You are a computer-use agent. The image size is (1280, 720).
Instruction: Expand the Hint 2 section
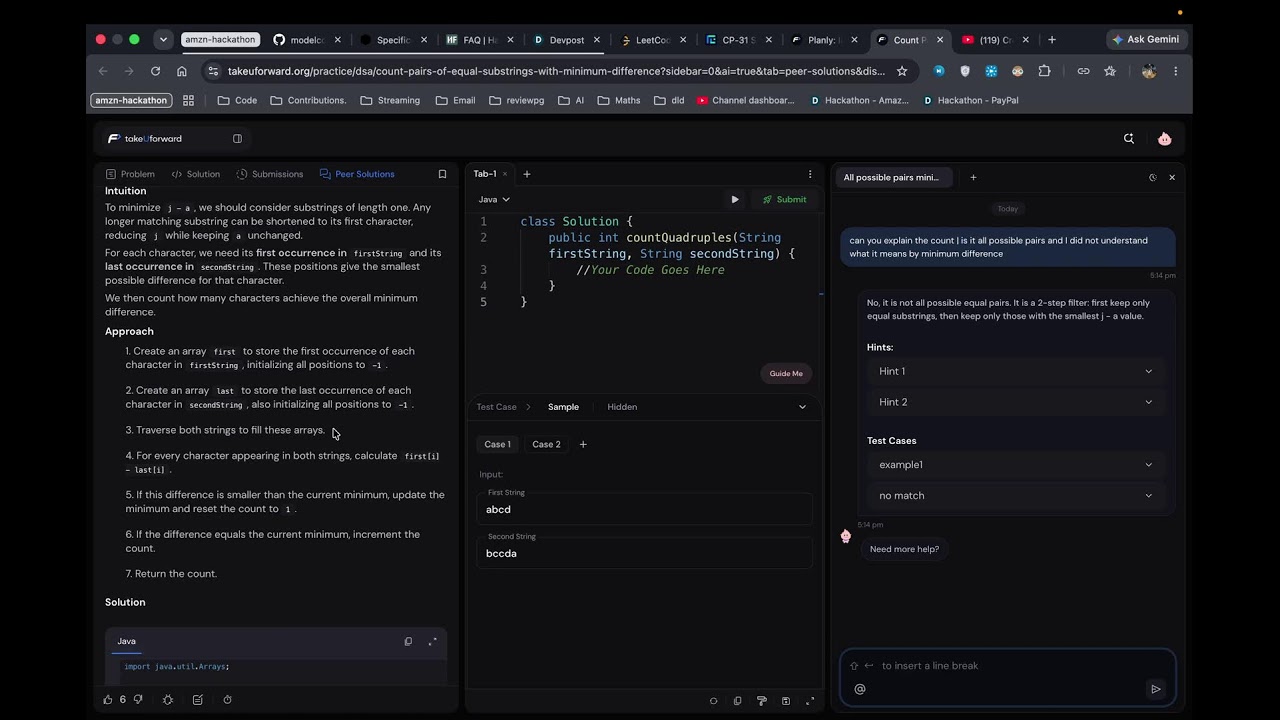pos(1016,402)
